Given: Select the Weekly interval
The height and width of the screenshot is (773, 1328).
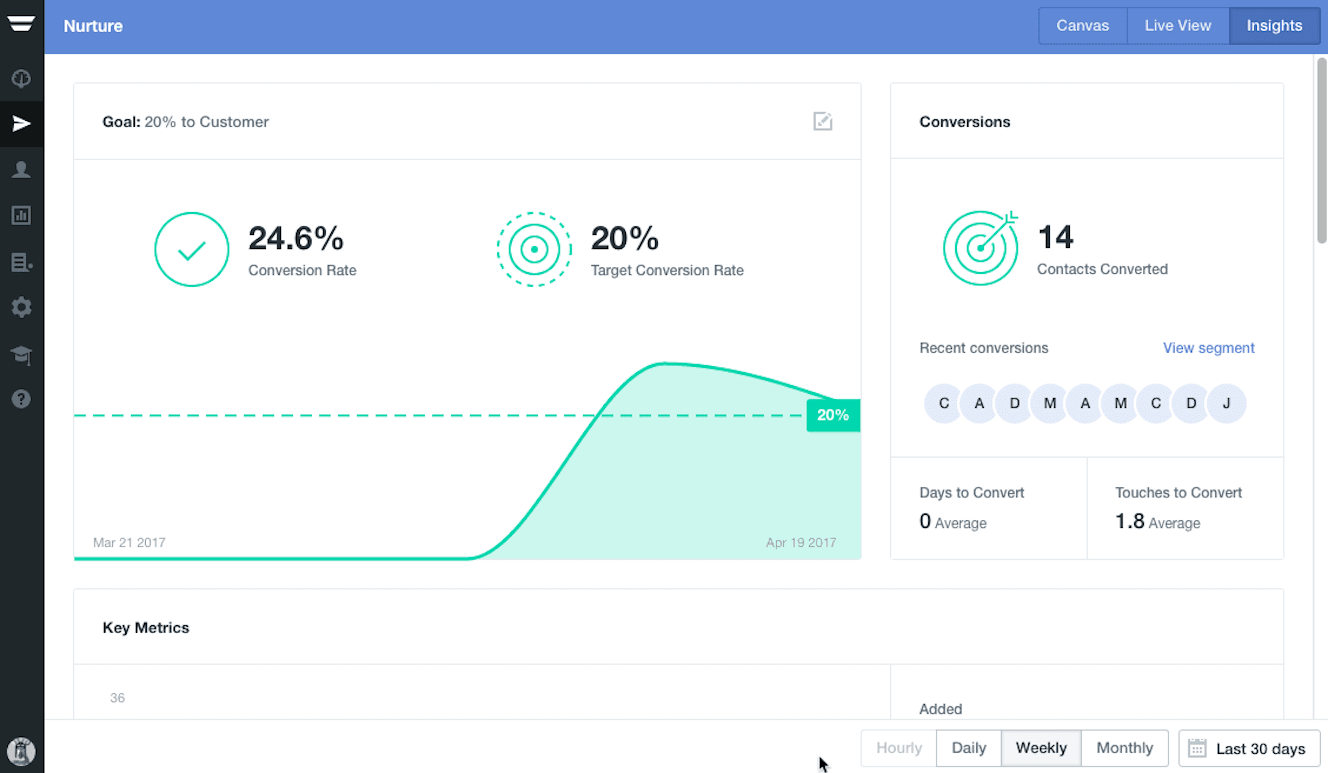Looking at the screenshot, I should point(1041,748).
